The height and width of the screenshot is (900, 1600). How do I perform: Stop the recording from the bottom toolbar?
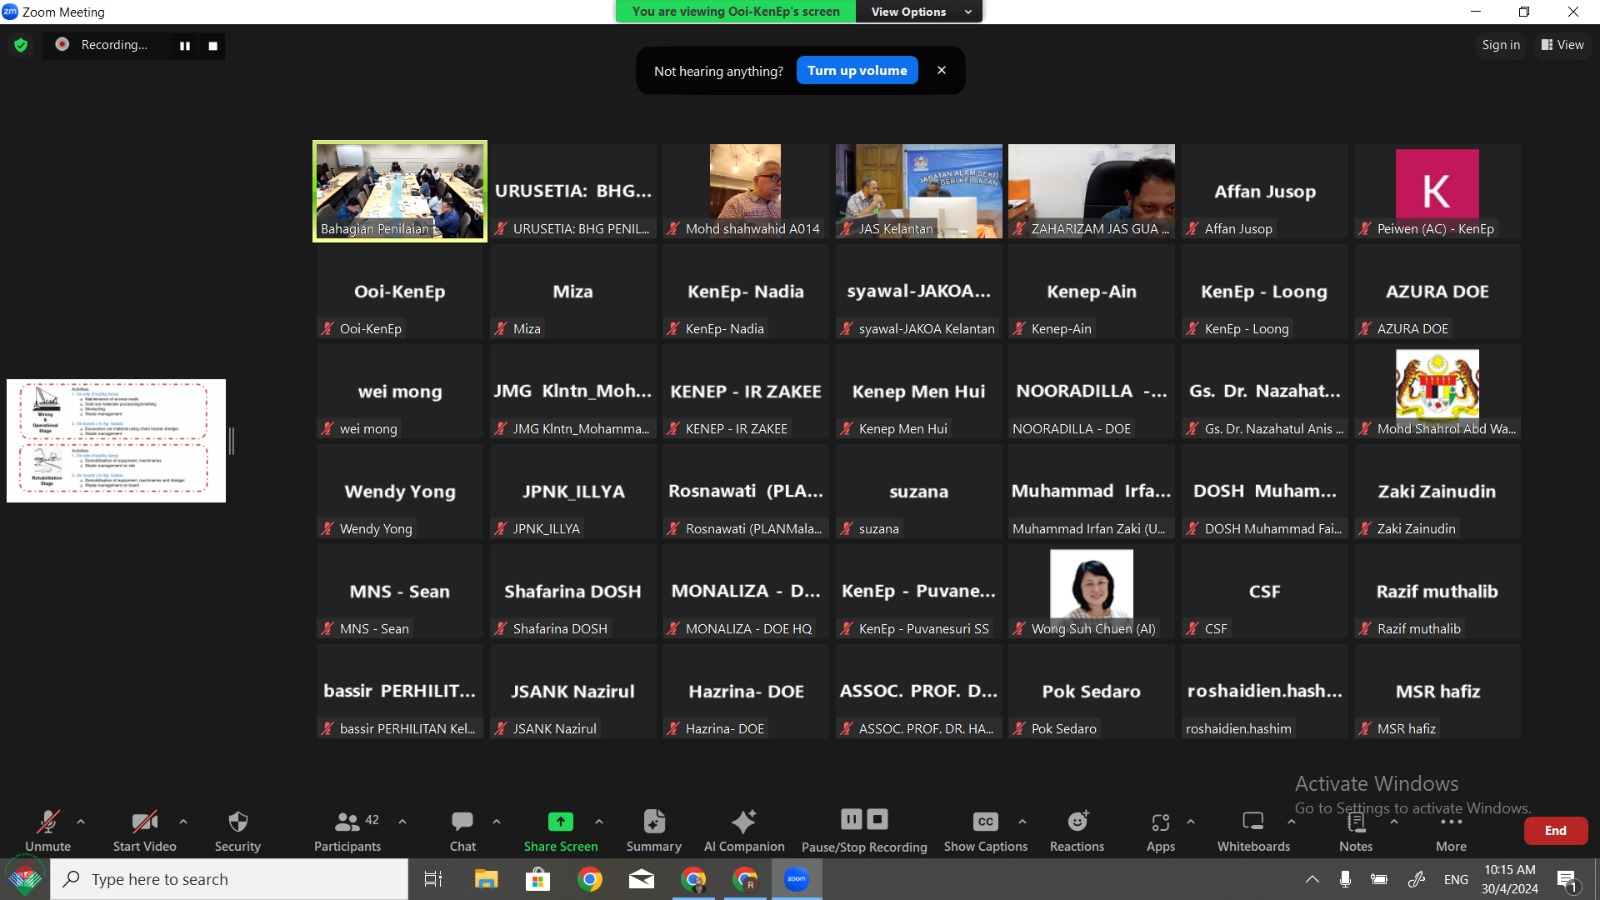877,820
